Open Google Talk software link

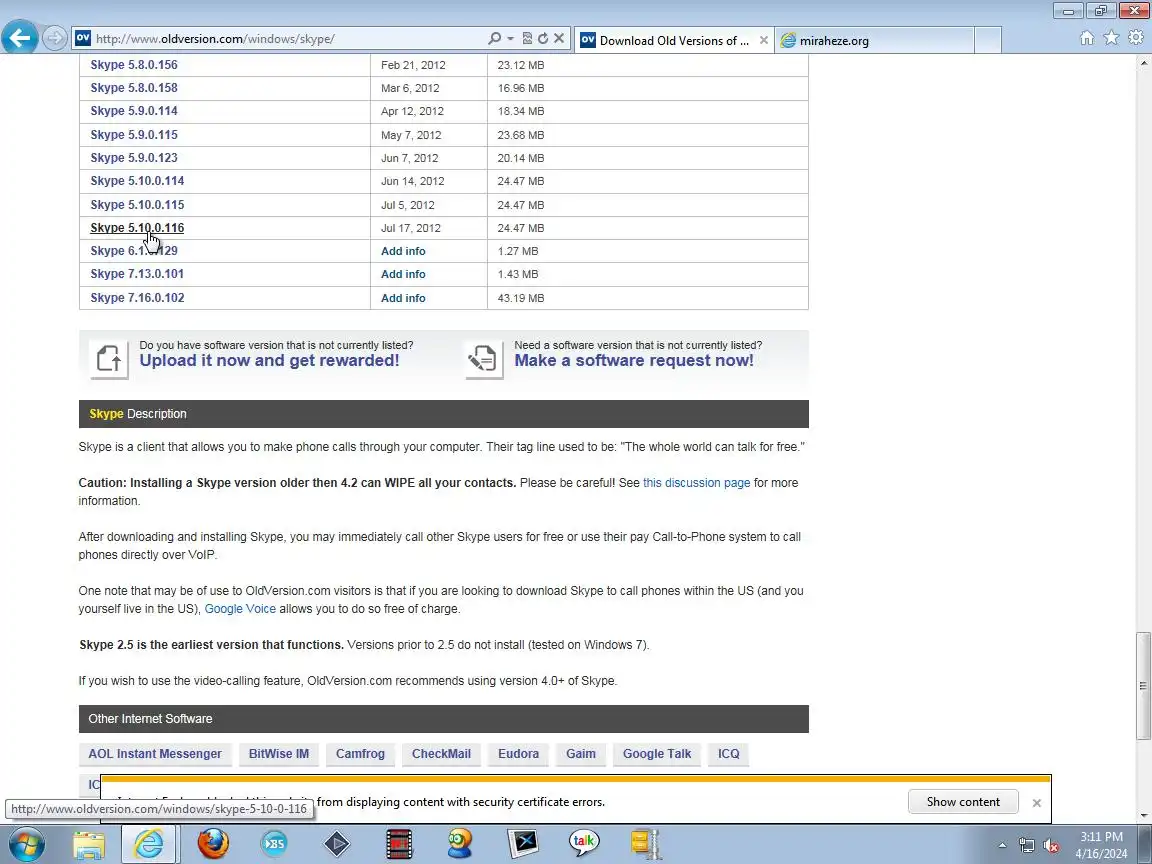(x=657, y=754)
